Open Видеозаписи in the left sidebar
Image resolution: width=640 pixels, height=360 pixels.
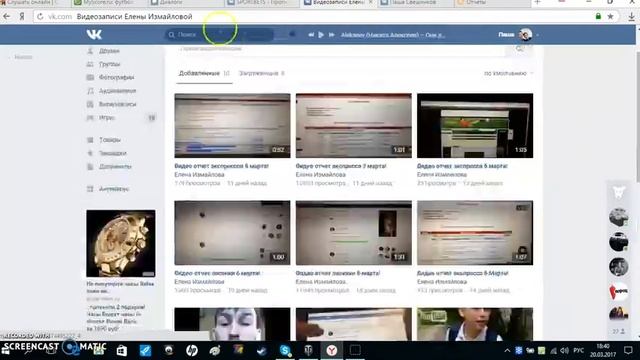point(118,104)
